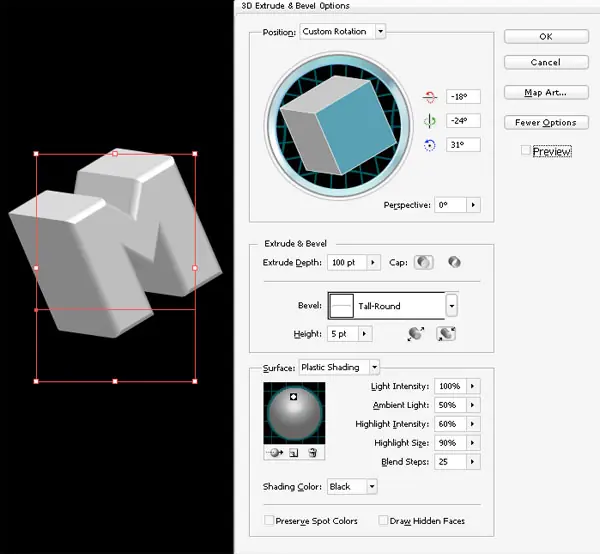The width and height of the screenshot is (600, 554).
Task: Click the X rotation field showing -18°
Action: coord(463,97)
